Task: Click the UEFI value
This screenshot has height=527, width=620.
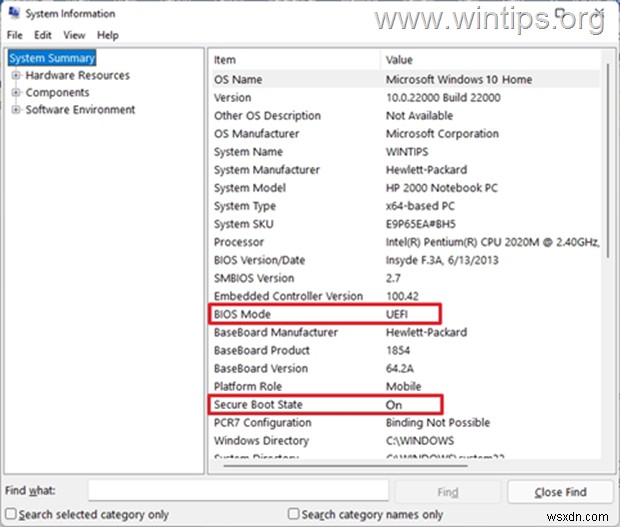Action: [x=397, y=314]
